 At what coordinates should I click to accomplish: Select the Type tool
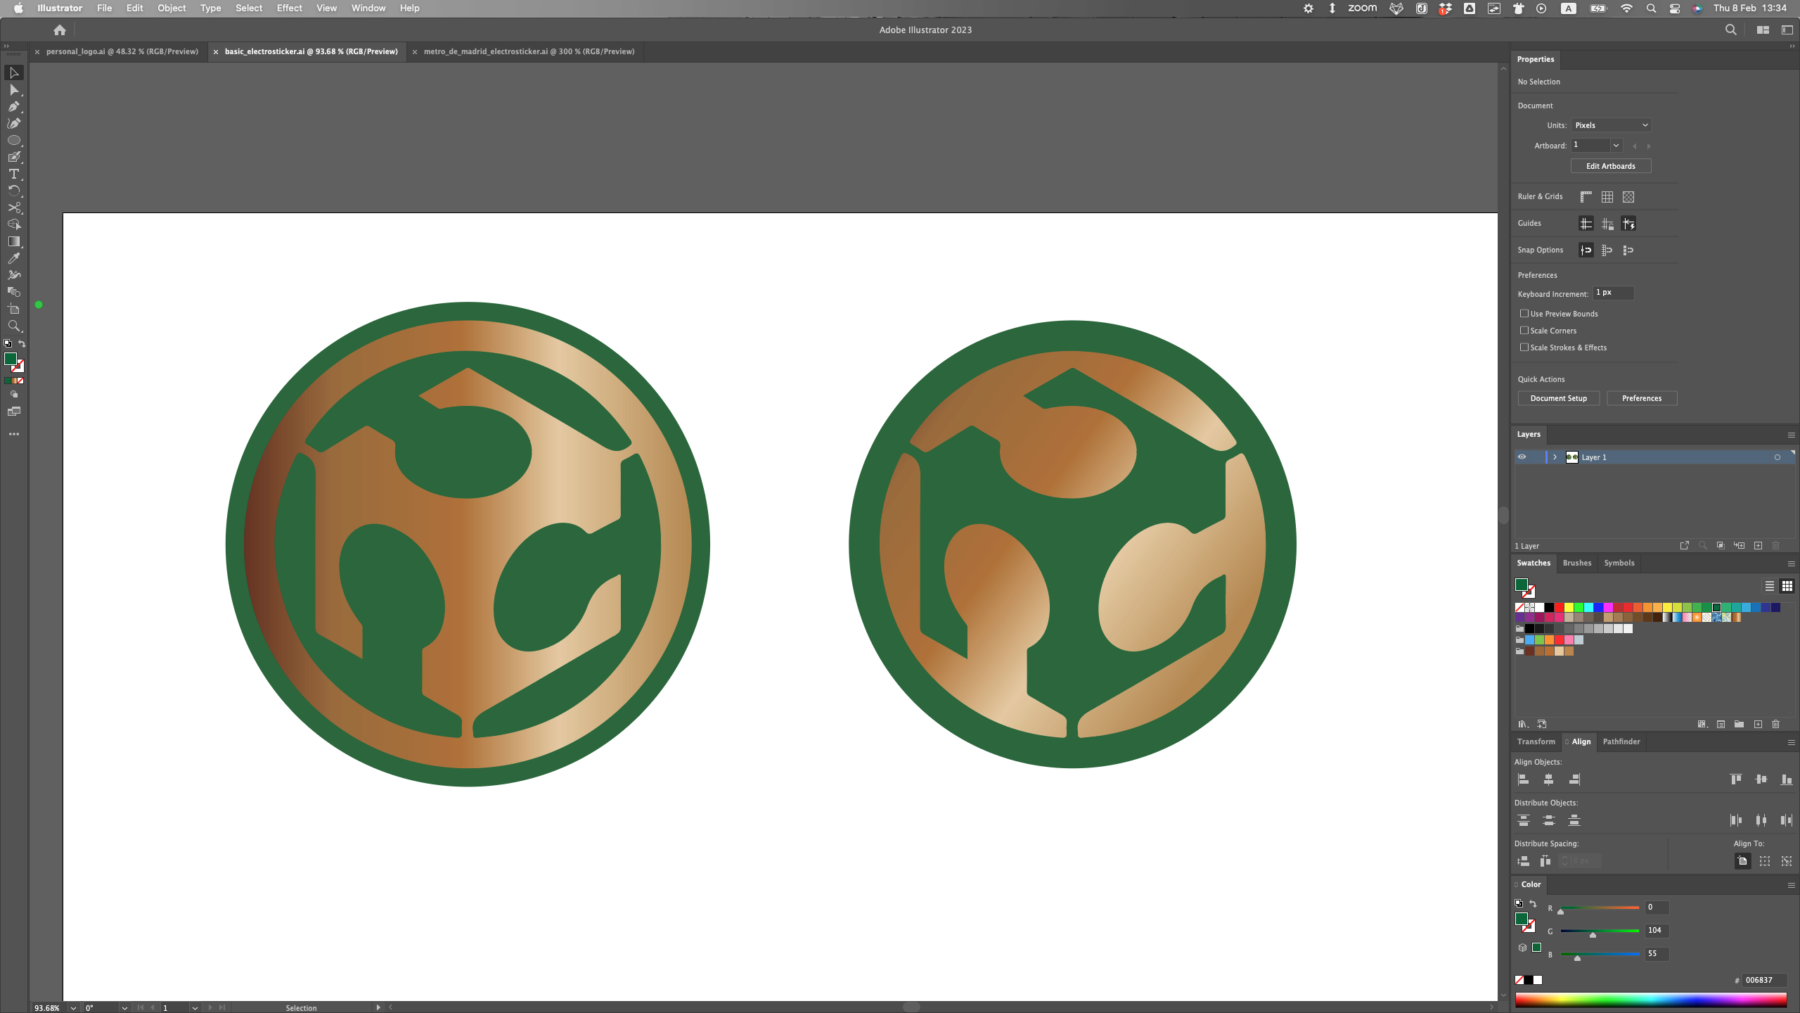(x=14, y=174)
